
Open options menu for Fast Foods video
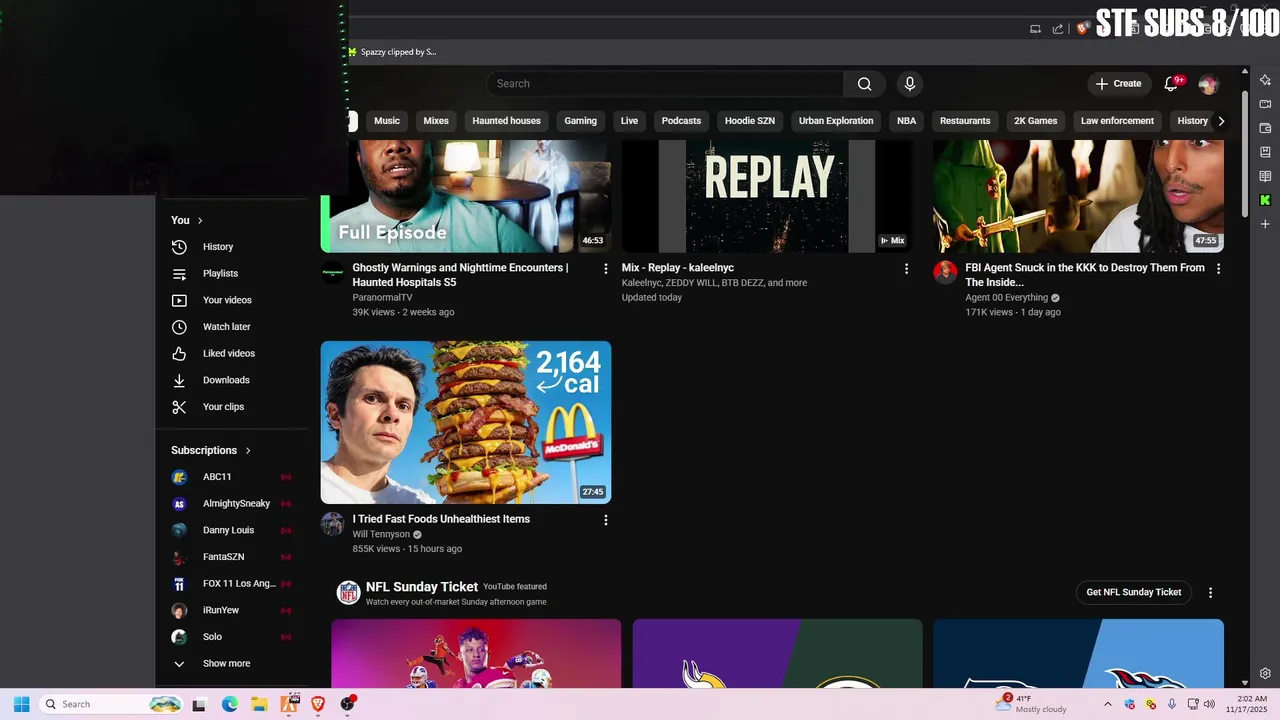point(605,520)
